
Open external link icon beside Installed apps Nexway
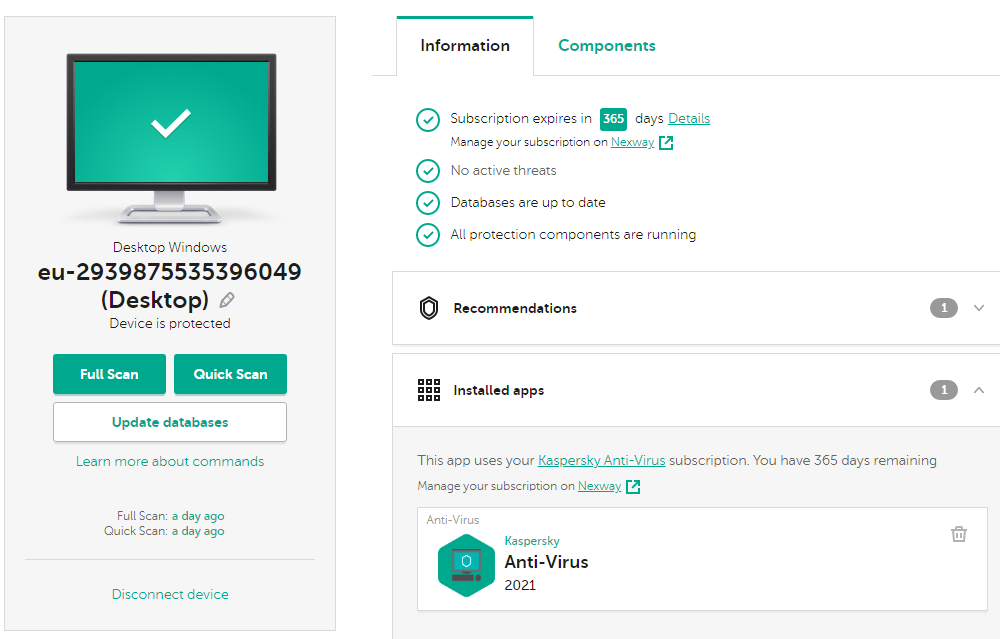pyautogui.click(x=633, y=487)
